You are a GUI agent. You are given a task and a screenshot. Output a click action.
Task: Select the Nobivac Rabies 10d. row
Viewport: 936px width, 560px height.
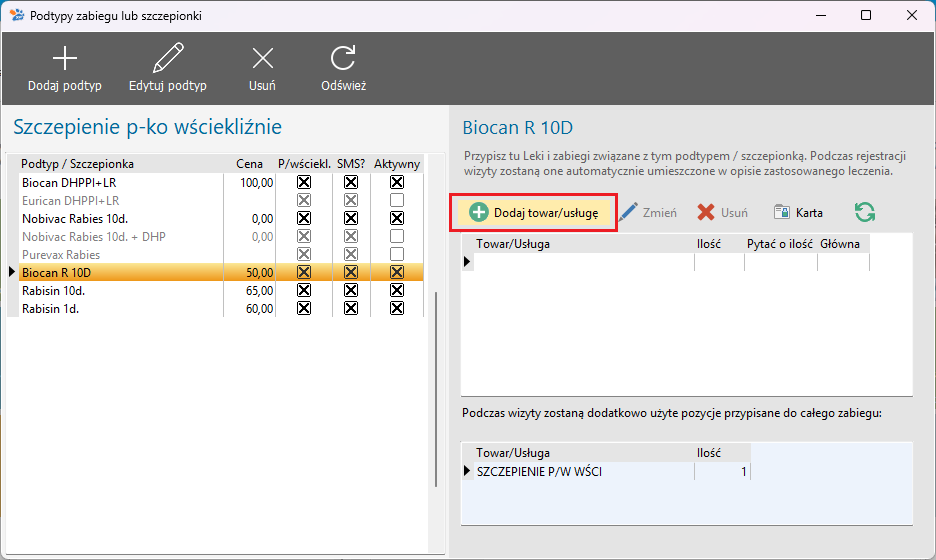pyautogui.click(x=221, y=219)
